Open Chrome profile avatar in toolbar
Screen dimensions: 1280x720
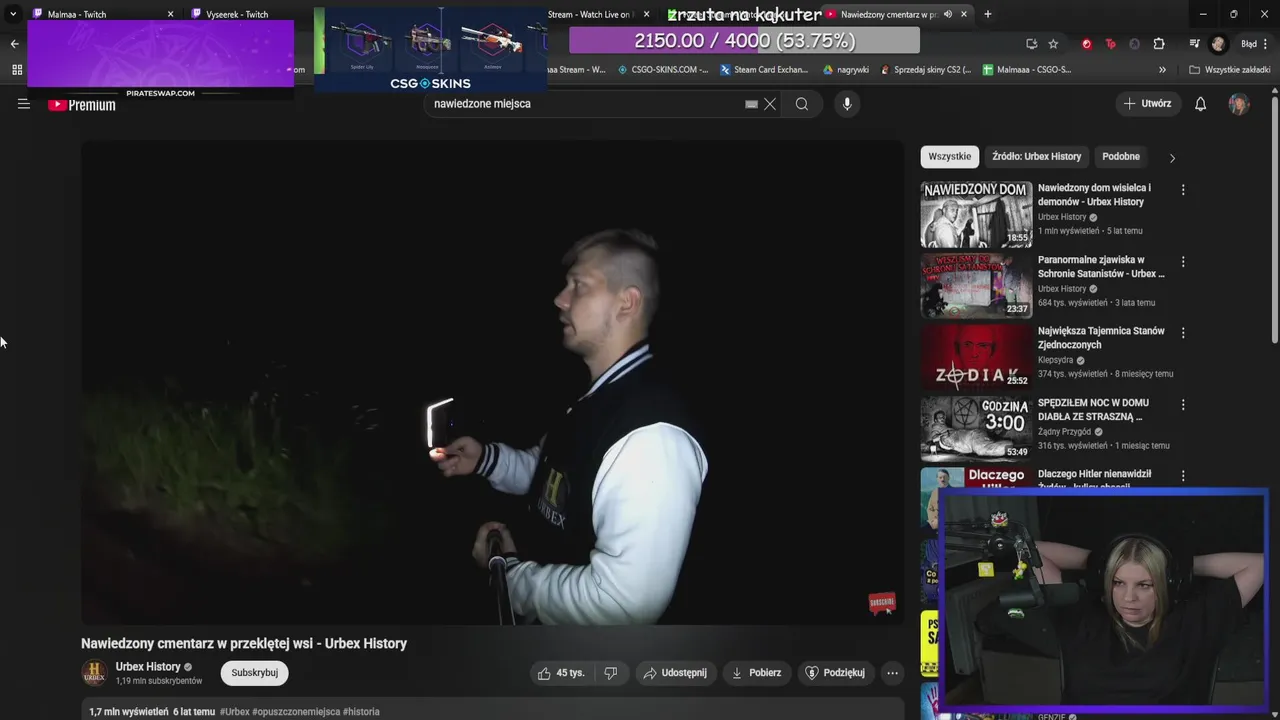coord(1218,44)
